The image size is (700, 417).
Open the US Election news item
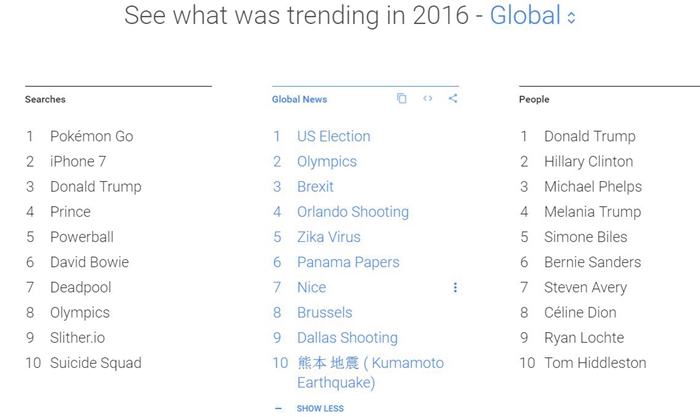pyautogui.click(x=333, y=137)
